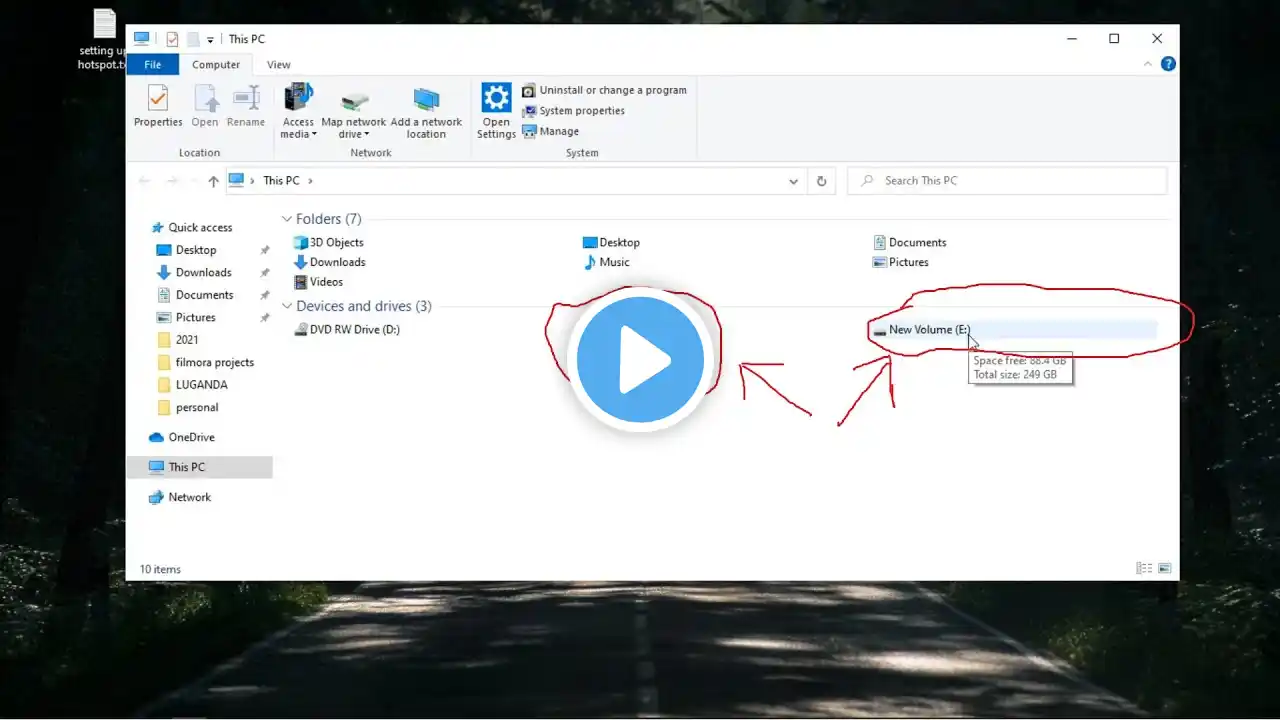Select DVD RW Drive (D:)
Screen dimensions: 1280x720
tap(347, 329)
